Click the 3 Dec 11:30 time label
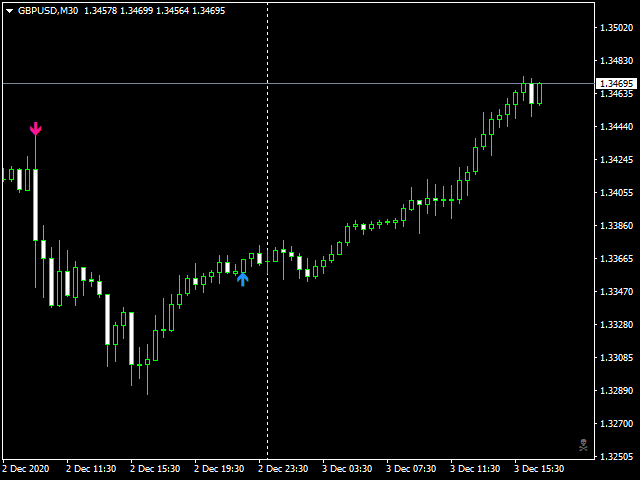The image size is (640, 480). [x=475, y=469]
